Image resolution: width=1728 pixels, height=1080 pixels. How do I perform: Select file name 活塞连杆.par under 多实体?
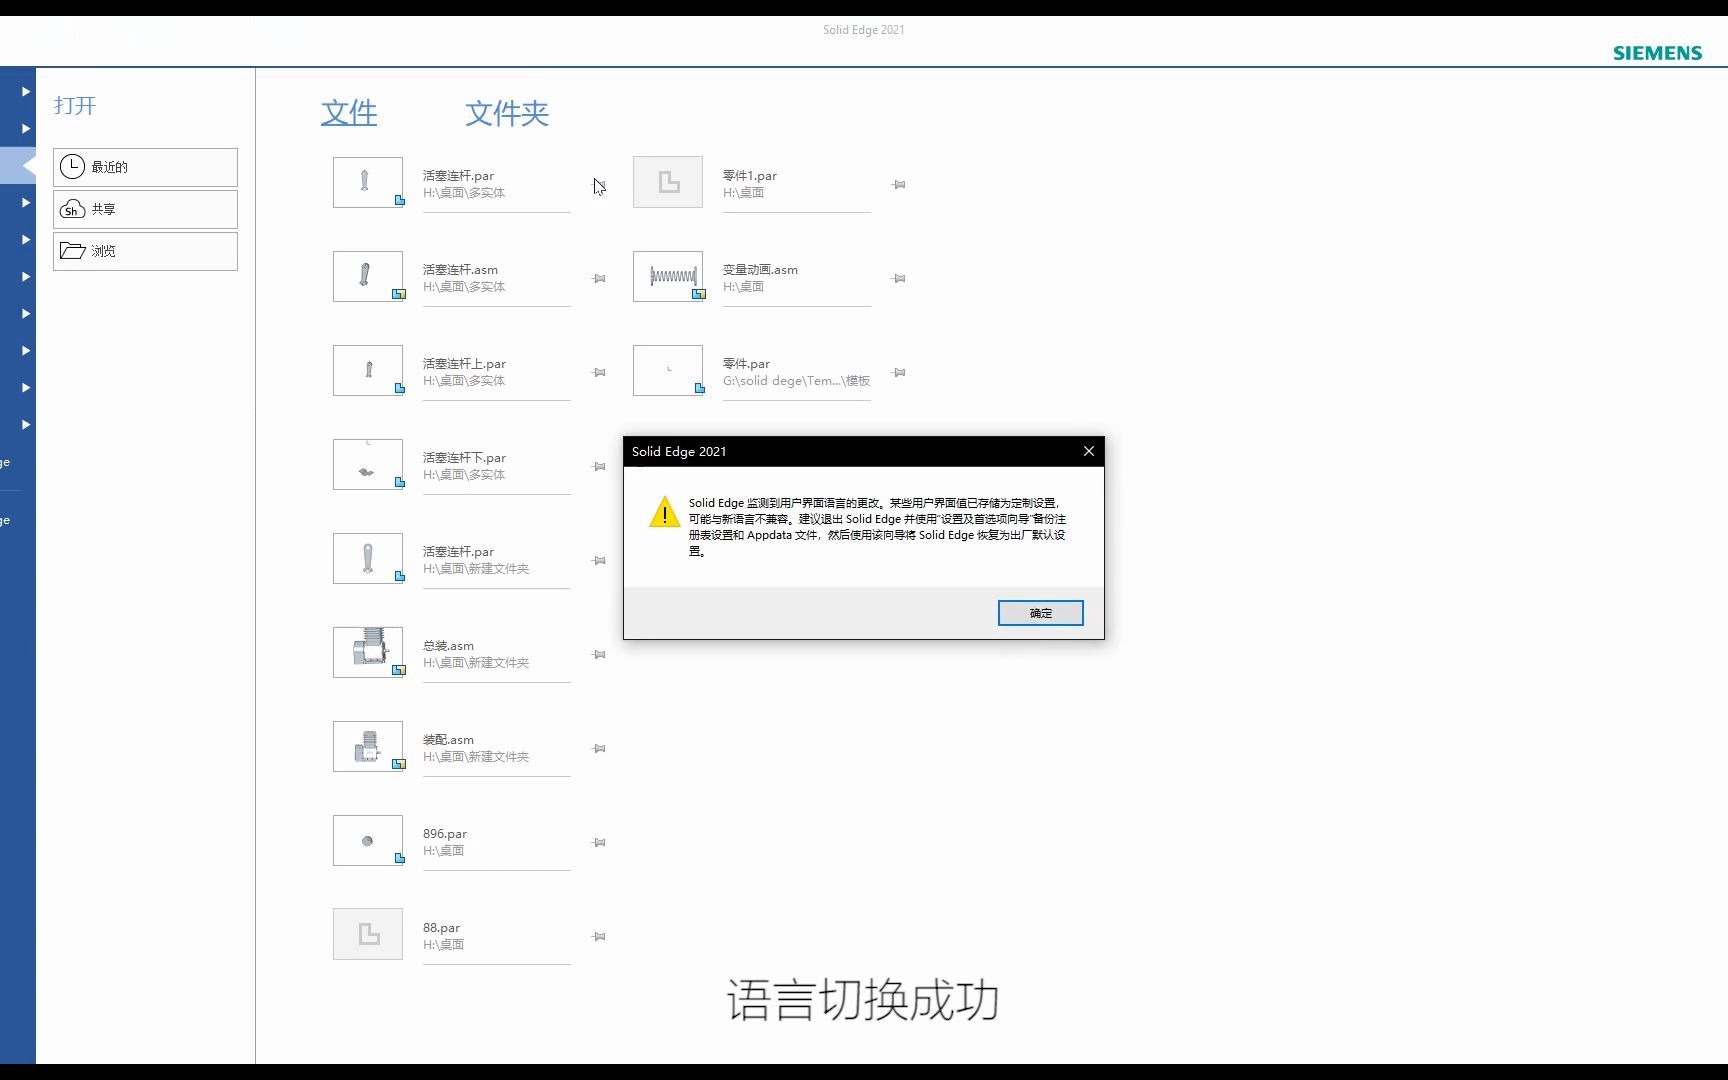coord(458,176)
